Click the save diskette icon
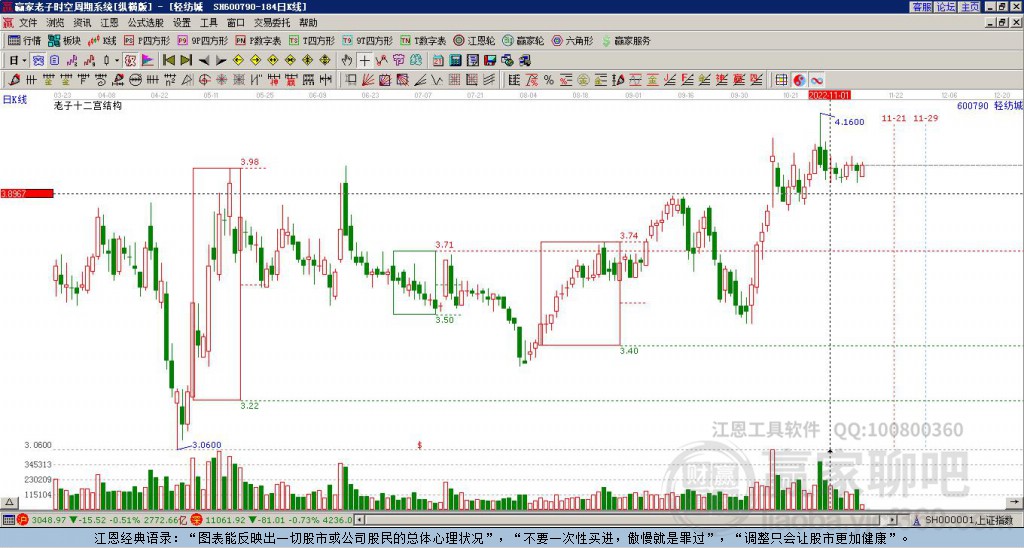Screen dimensions: 1024x548 [x=490, y=60]
